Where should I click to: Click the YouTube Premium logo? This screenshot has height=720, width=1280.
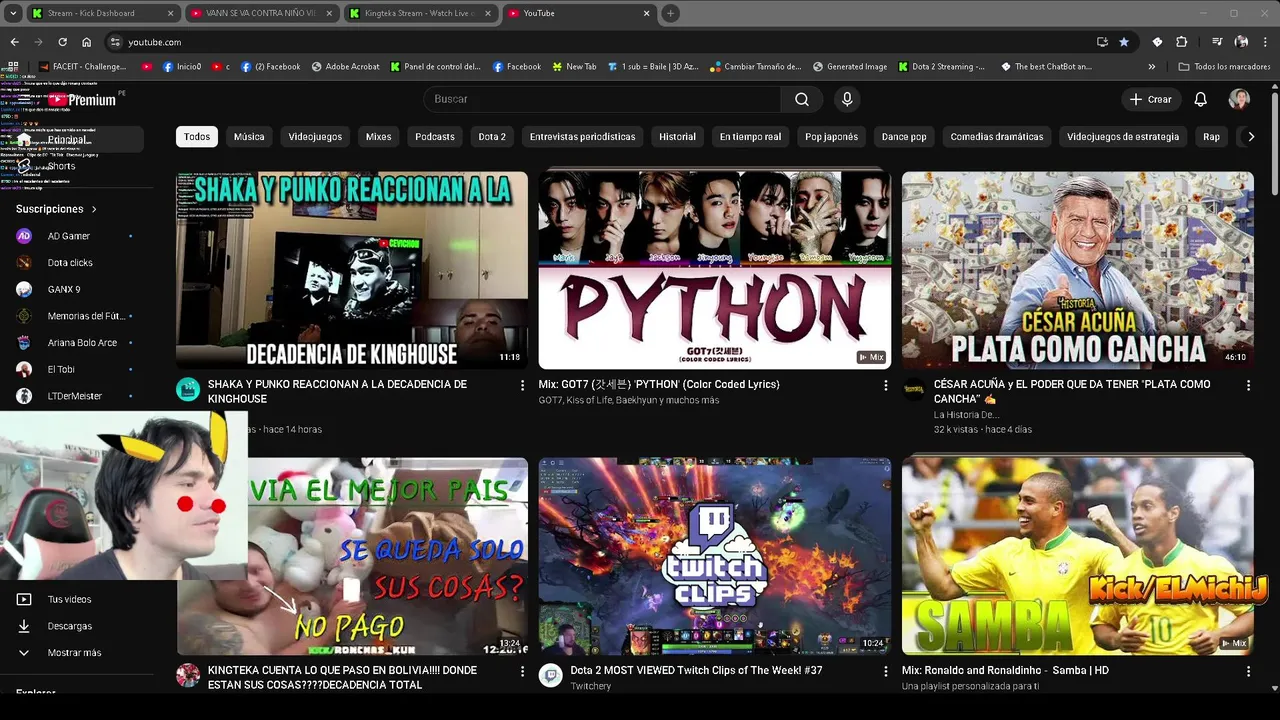pyautogui.click(x=82, y=99)
